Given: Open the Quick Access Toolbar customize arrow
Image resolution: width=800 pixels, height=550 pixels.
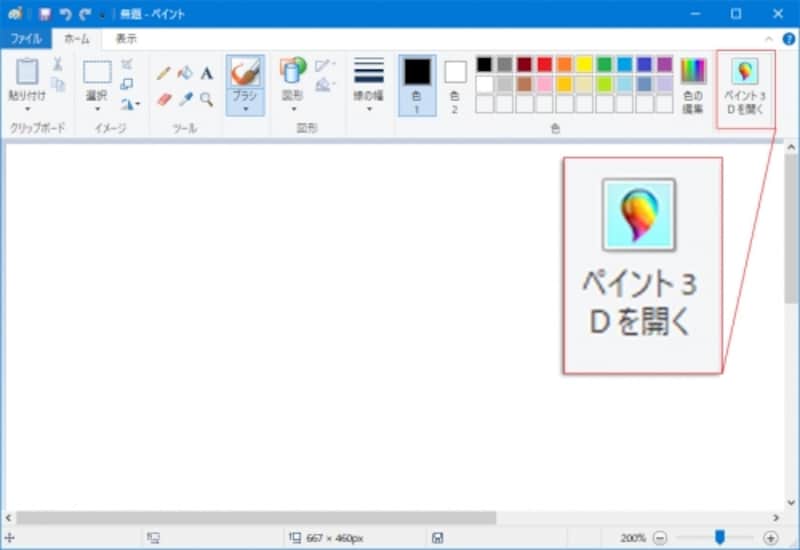Looking at the screenshot, I should [102, 15].
